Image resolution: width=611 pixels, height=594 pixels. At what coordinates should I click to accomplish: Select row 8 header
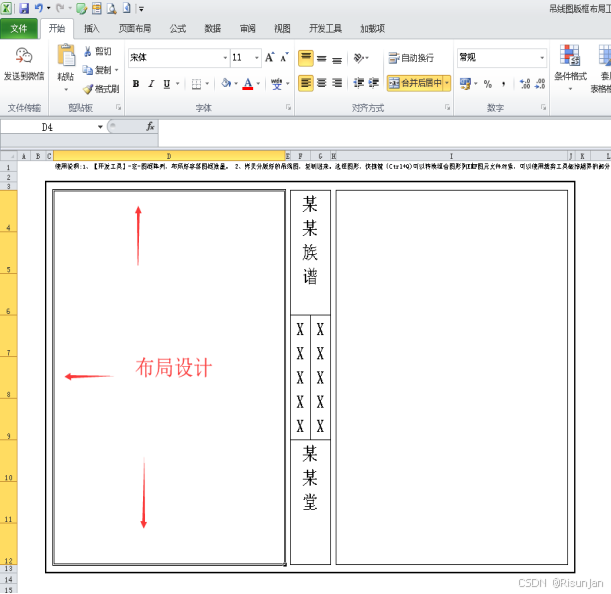[x=9, y=377]
